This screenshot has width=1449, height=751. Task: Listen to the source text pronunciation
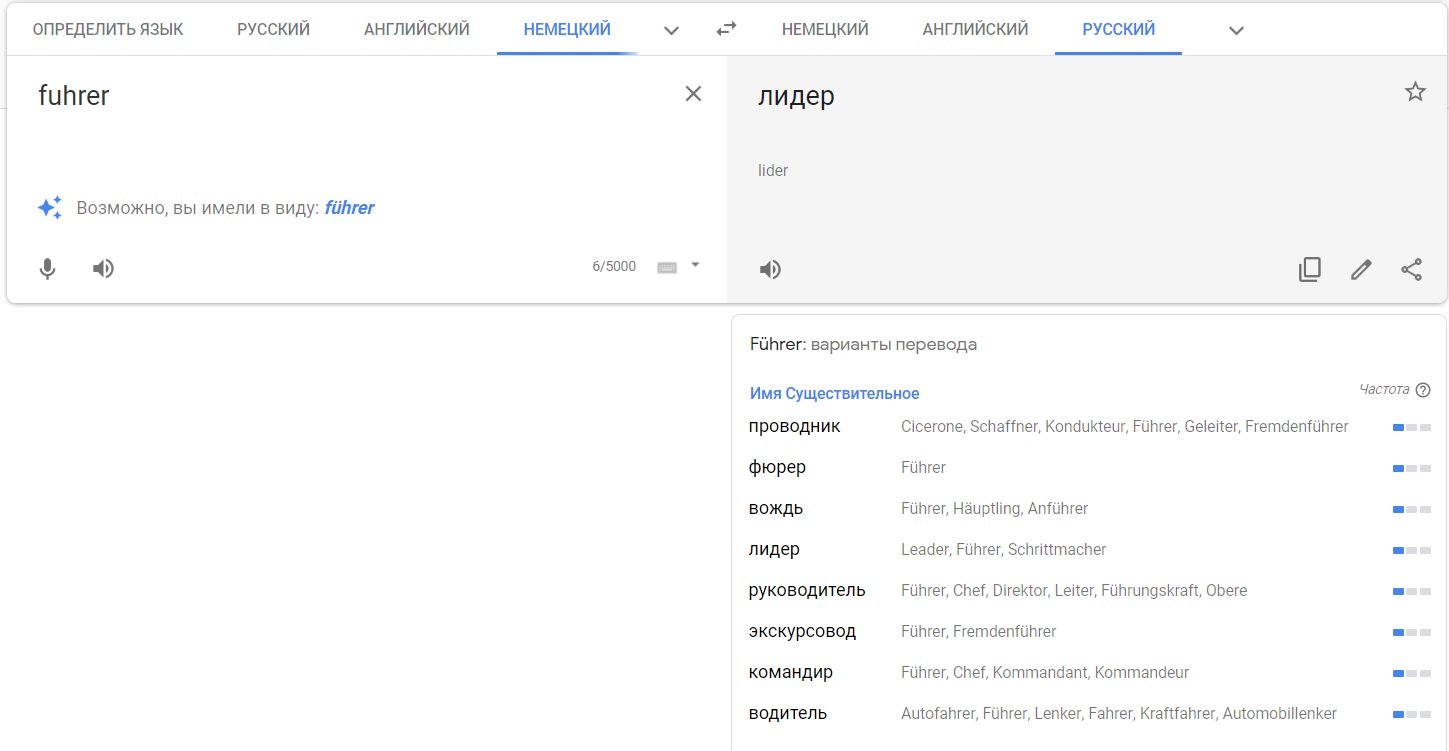click(103, 268)
